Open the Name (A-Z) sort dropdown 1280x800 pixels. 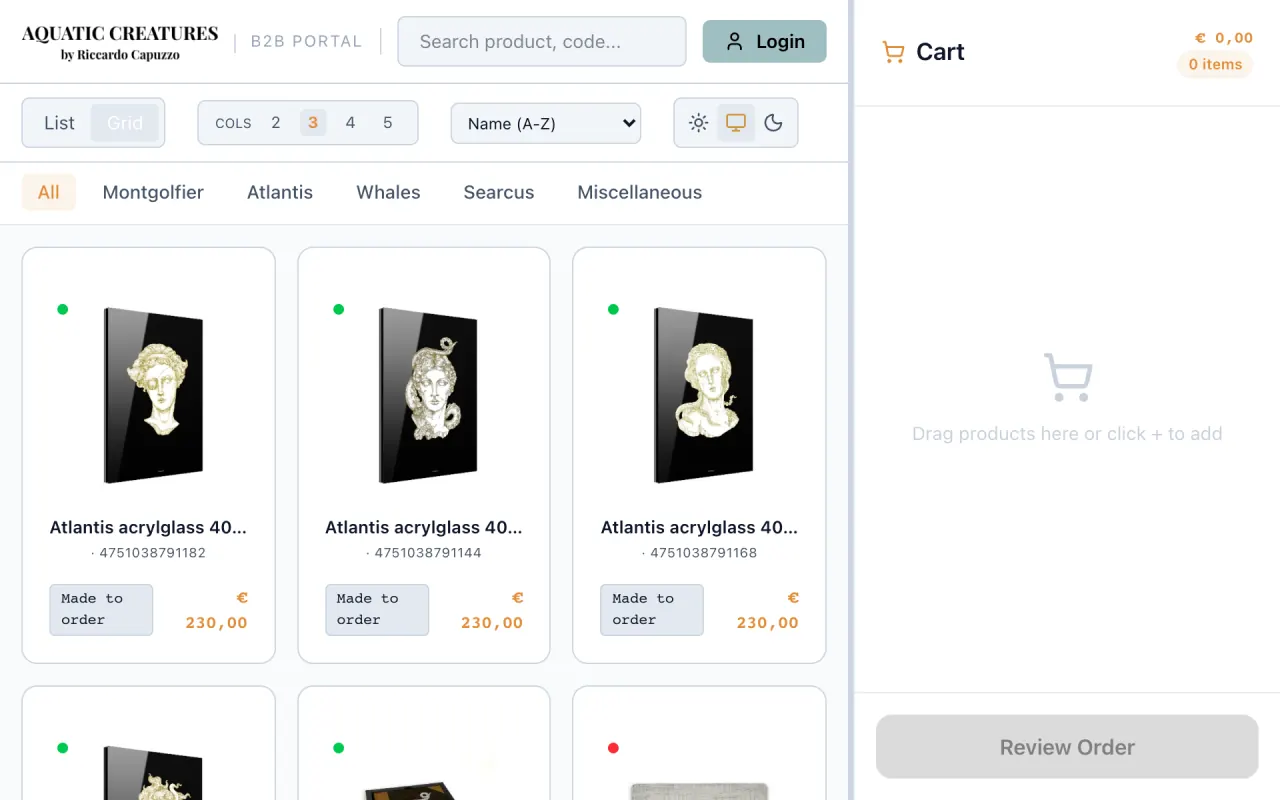pos(546,123)
